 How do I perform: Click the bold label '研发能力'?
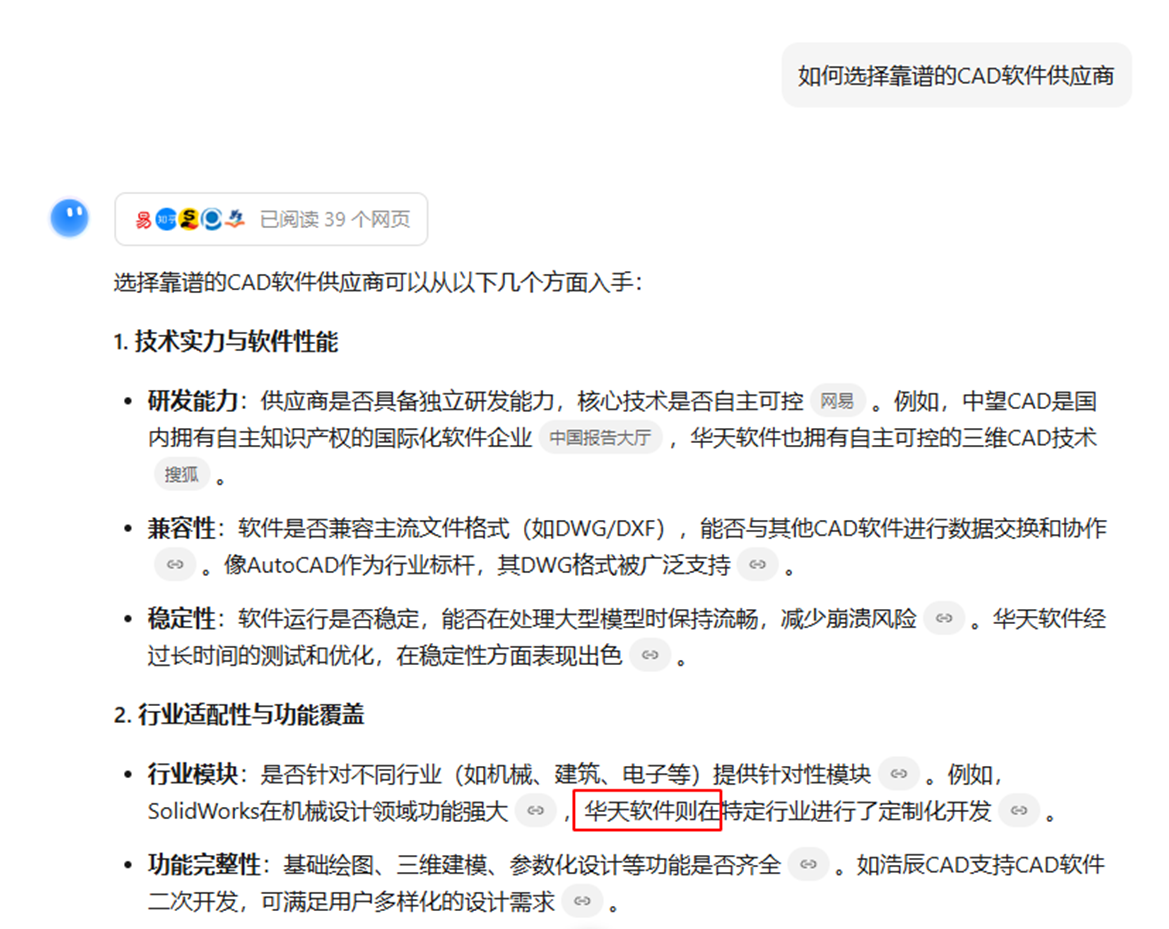(x=192, y=401)
